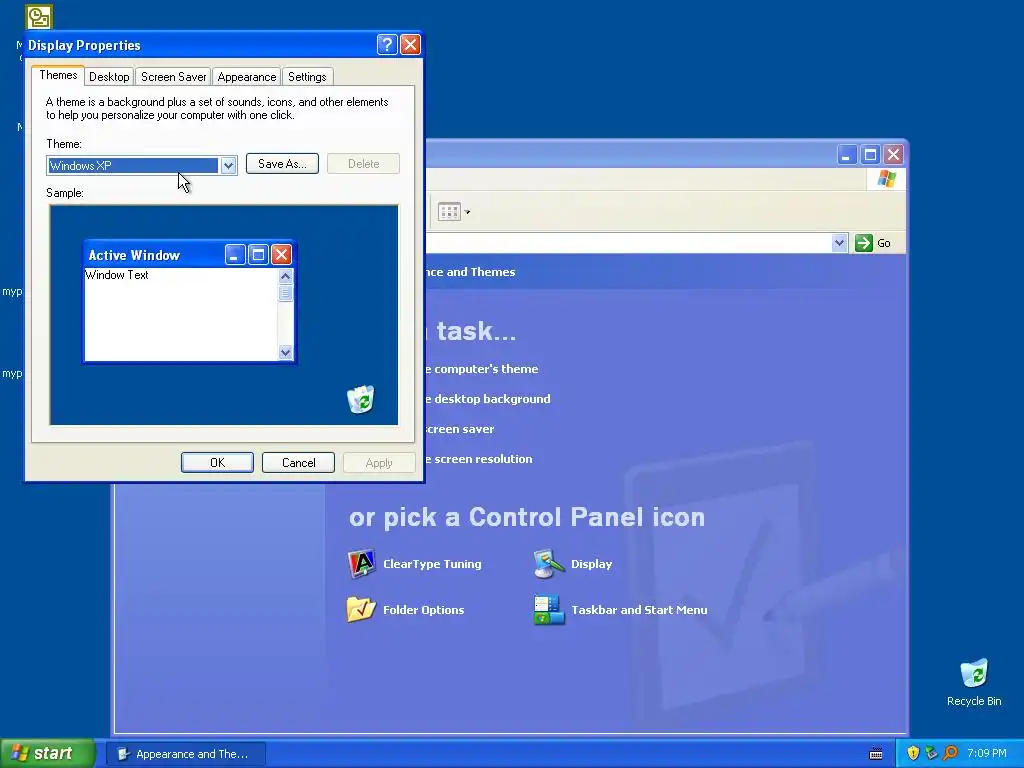This screenshot has width=1024, height=768.
Task: Click the computer's theme task link
Action: pyautogui.click(x=482, y=368)
